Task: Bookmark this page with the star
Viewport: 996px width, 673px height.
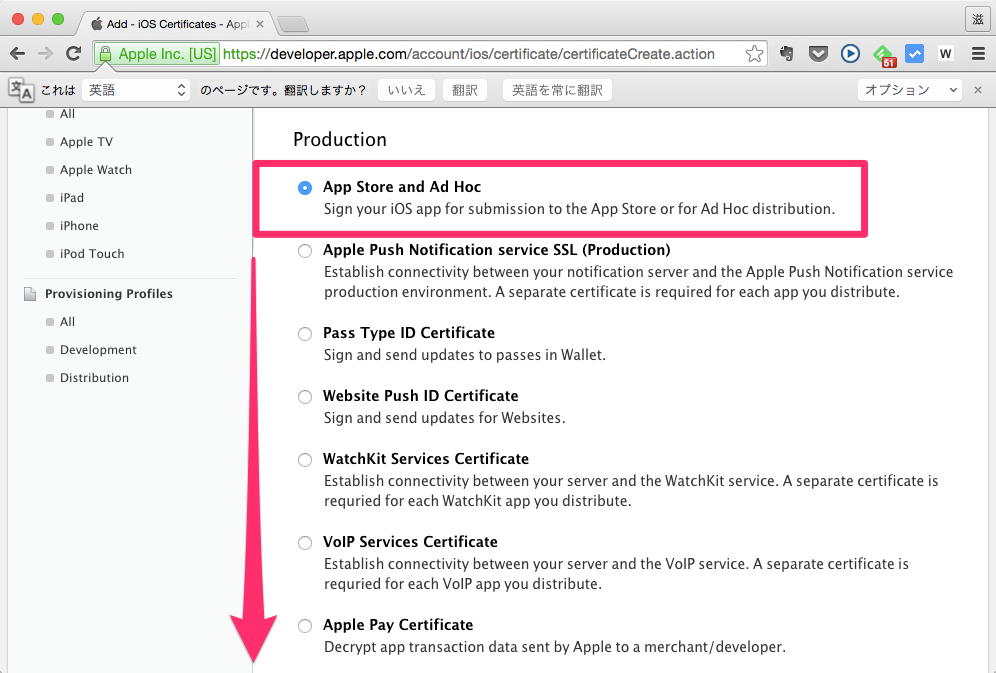Action: coord(754,54)
